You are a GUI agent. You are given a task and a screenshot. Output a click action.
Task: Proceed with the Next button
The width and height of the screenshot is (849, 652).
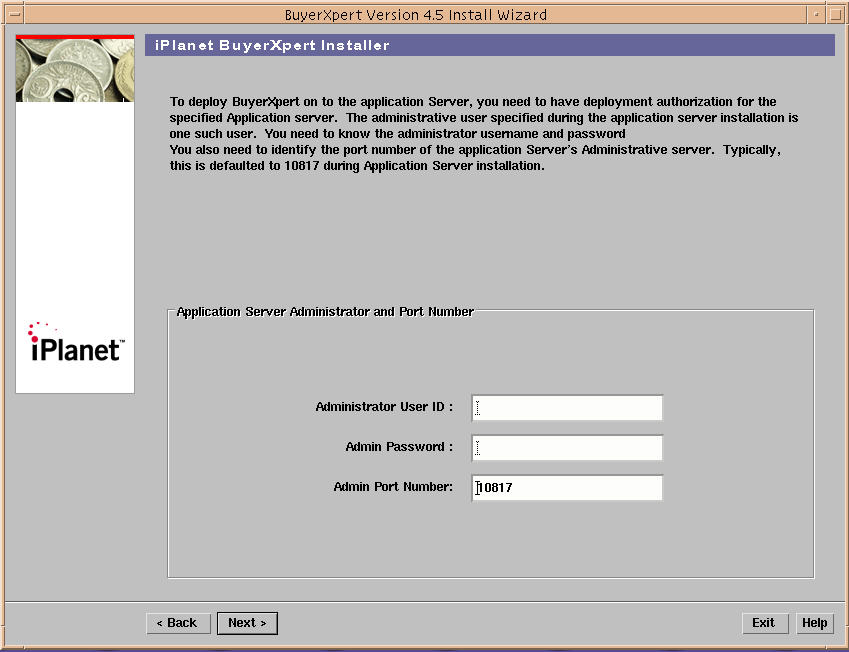[247, 623]
